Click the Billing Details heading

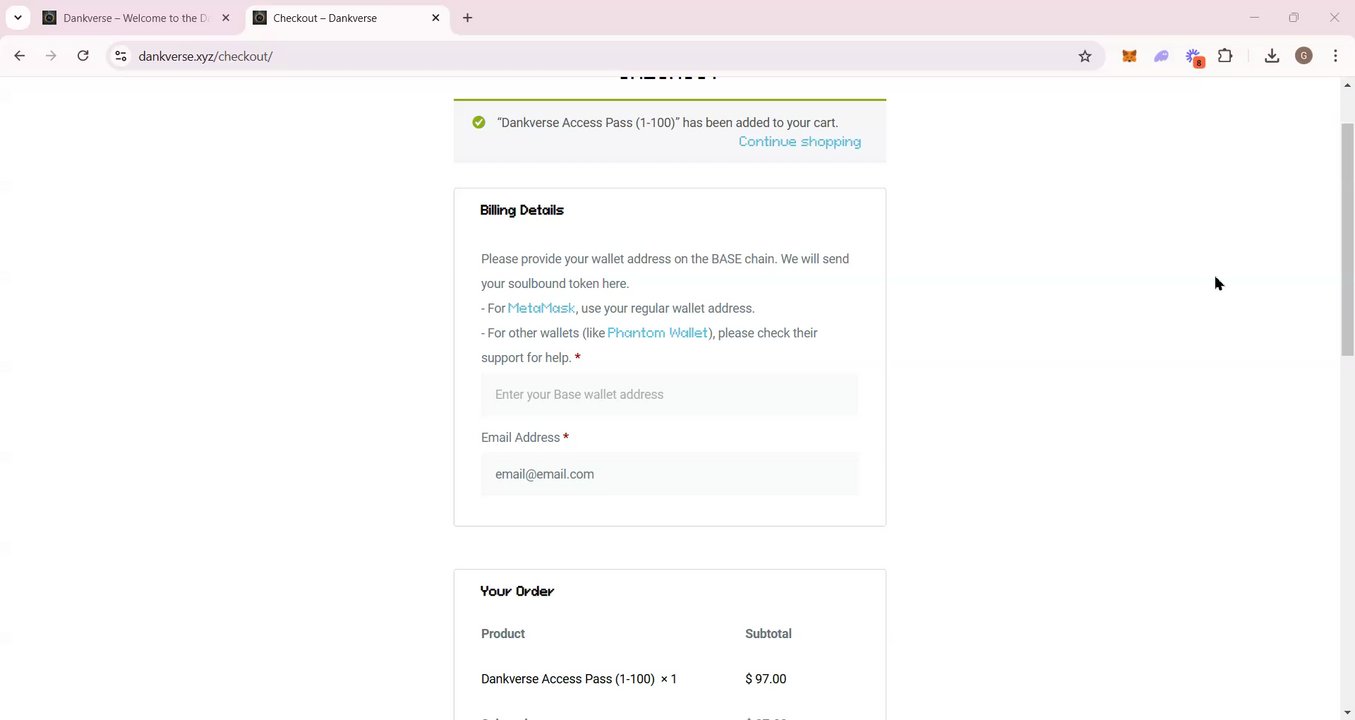tap(521, 210)
